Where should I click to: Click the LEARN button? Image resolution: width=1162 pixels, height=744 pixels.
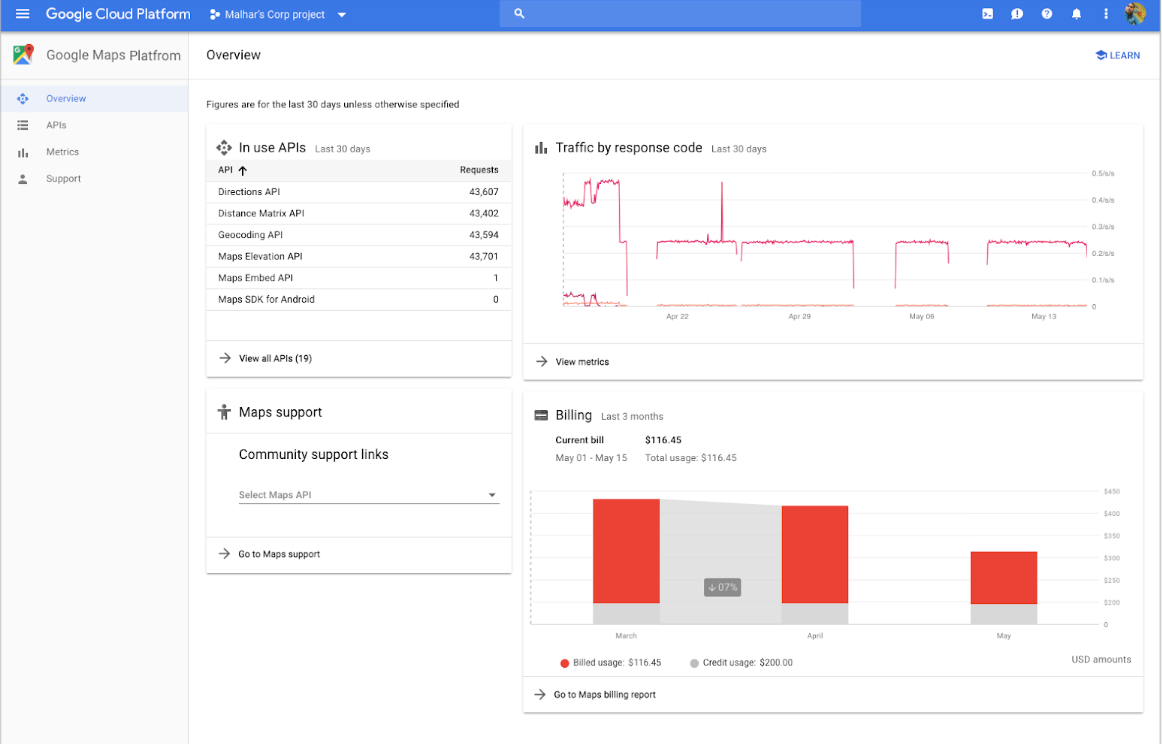click(x=1118, y=55)
